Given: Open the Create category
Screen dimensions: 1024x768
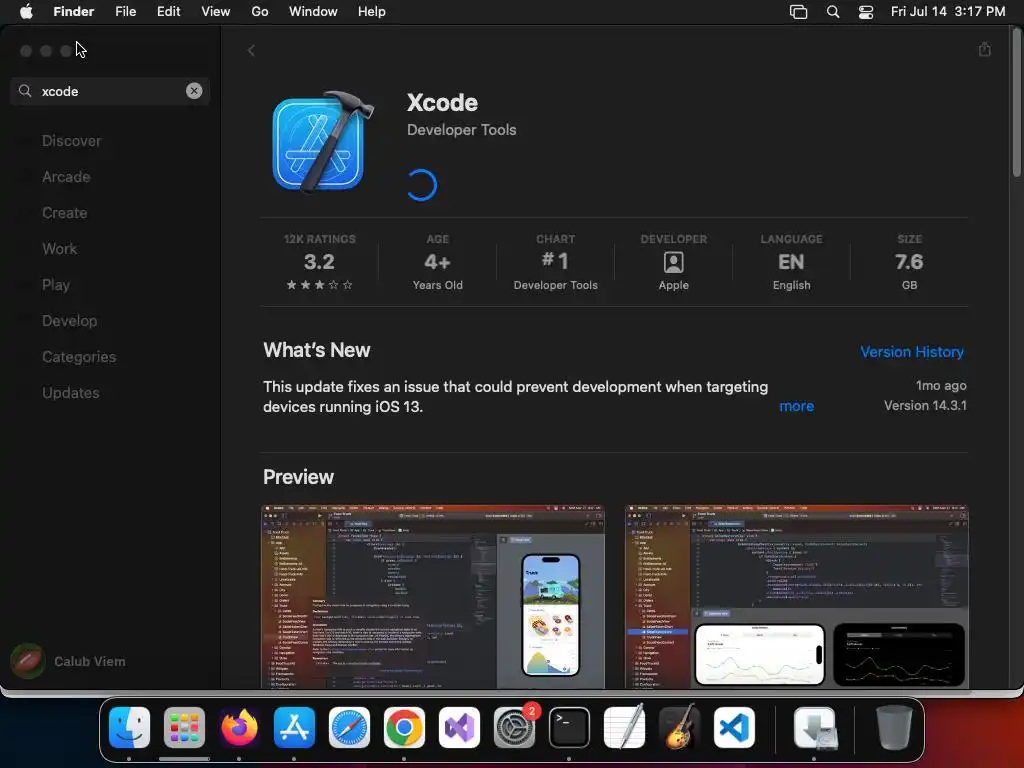Looking at the screenshot, I should pyautogui.click(x=65, y=213).
